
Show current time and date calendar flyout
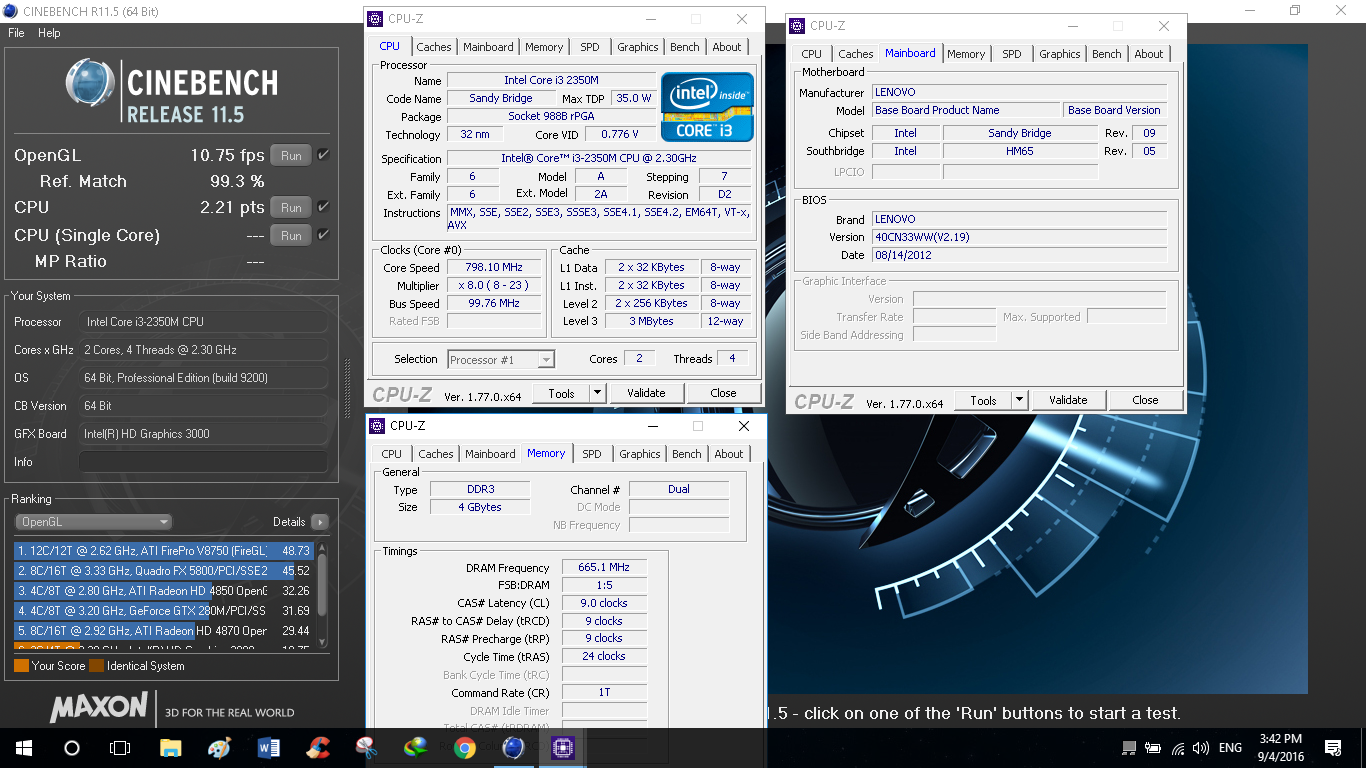pos(1283,747)
